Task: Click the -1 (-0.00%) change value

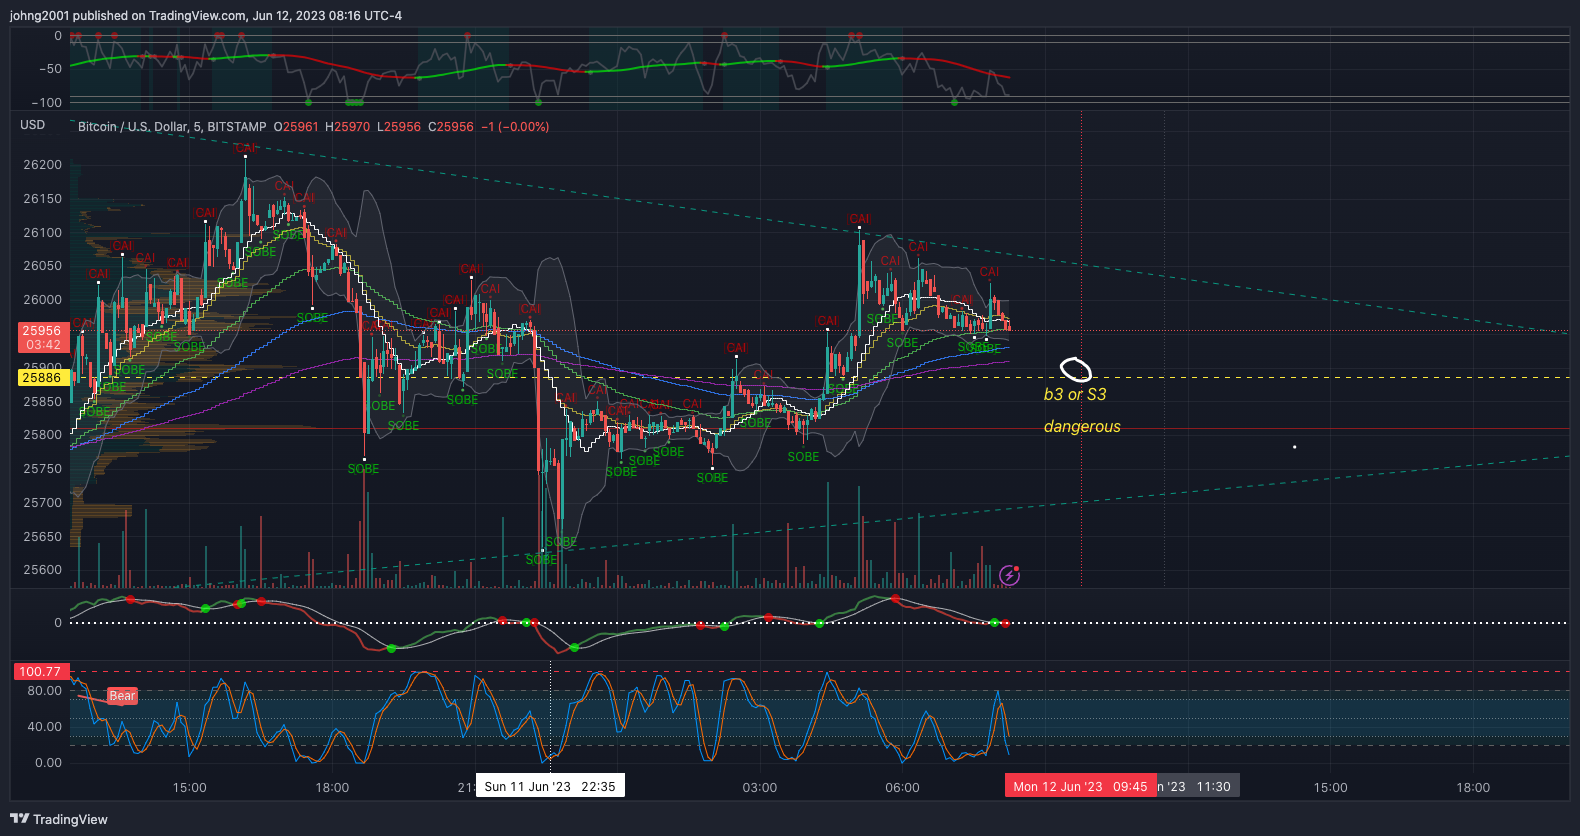Action: pyautogui.click(x=515, y=127)
